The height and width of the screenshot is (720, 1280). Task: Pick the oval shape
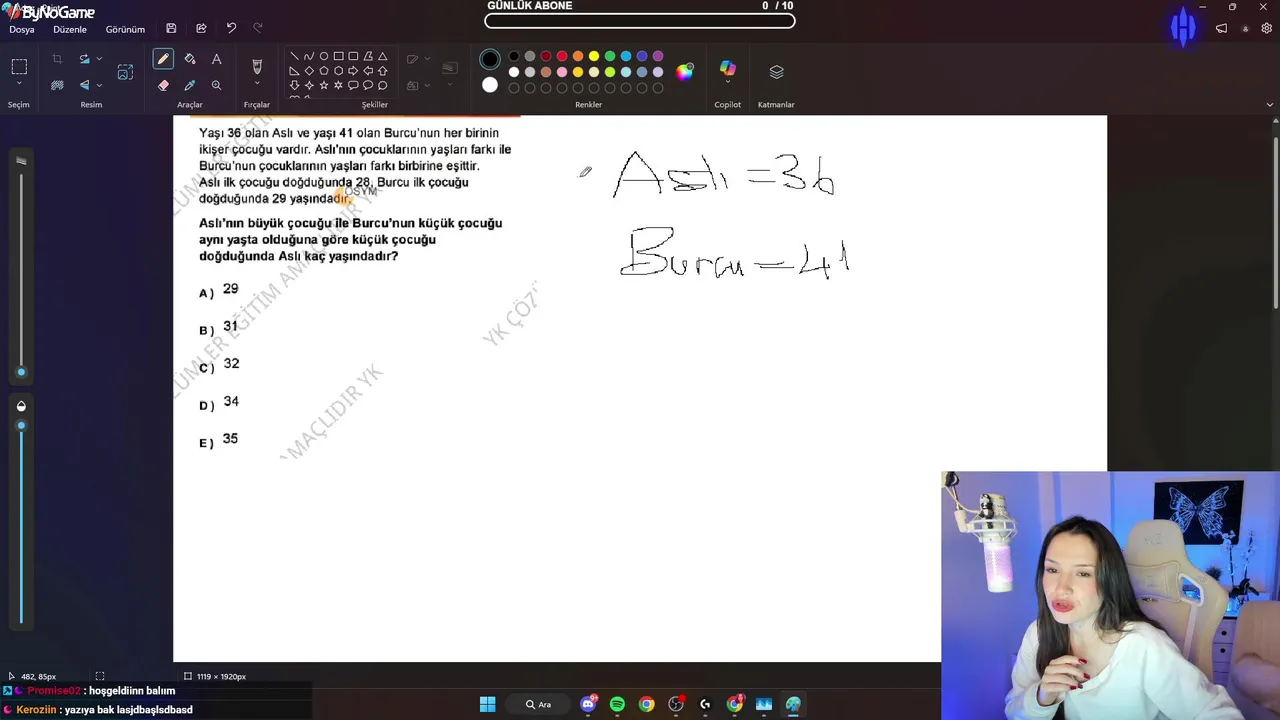(x=324, y=56)
